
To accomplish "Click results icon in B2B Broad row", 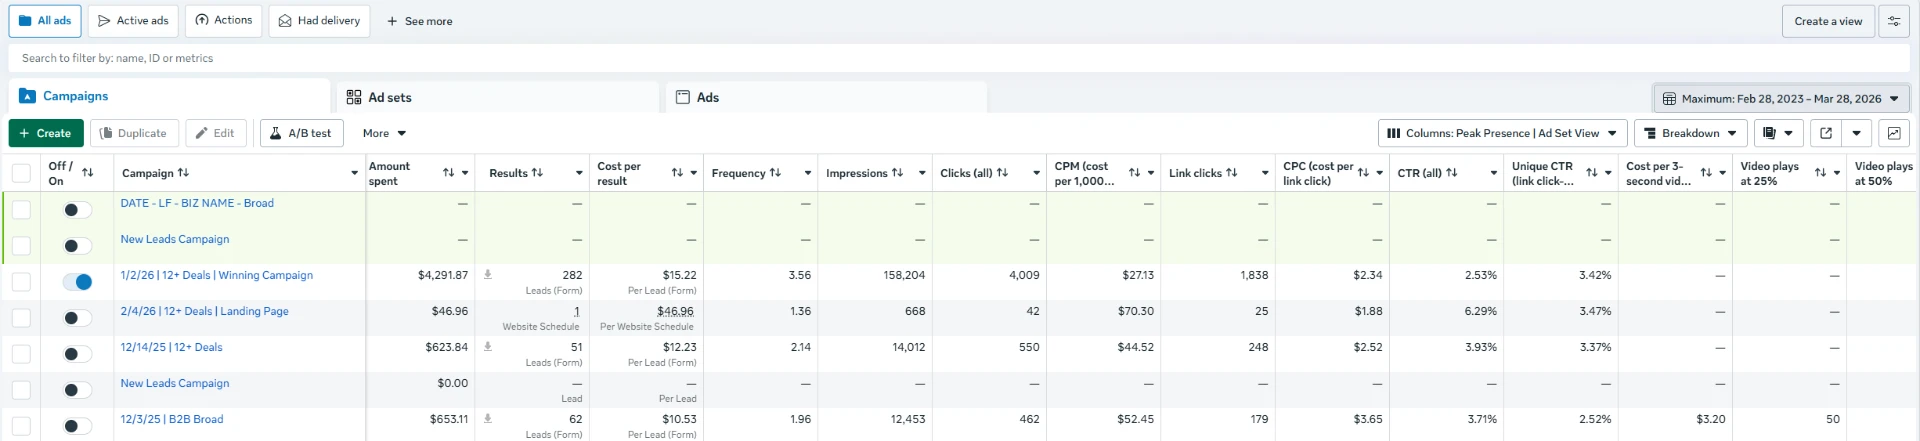I will 488,418.
